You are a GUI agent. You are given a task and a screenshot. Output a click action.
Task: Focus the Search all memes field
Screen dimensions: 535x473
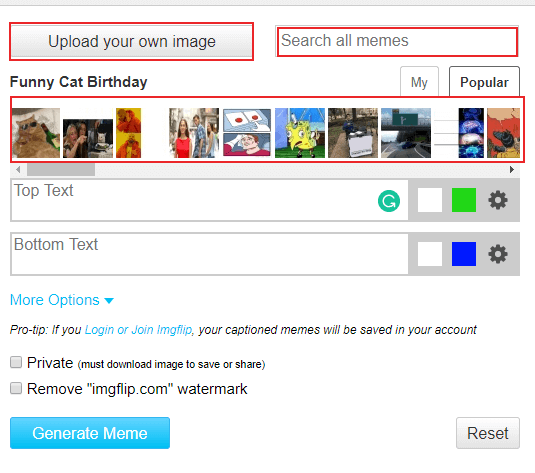[397, 41]
